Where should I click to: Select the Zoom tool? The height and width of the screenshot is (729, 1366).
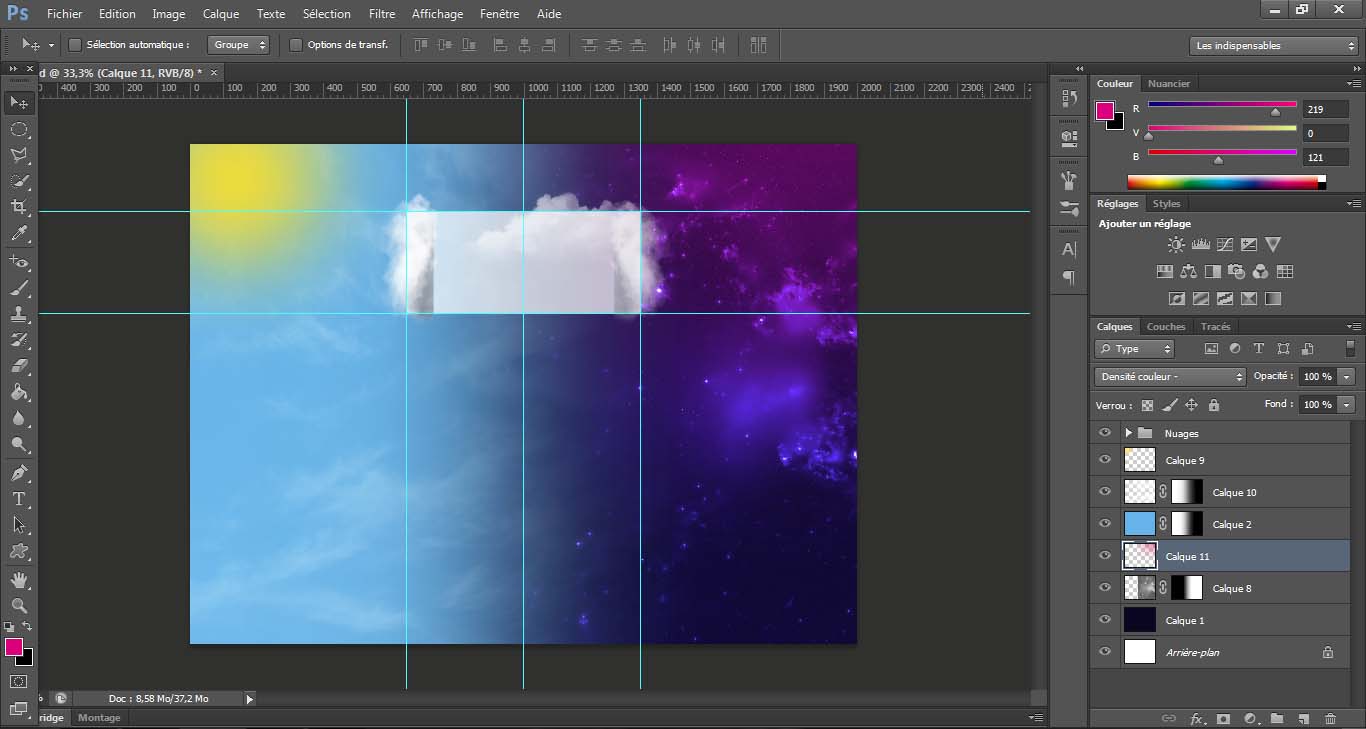[19, 605]
